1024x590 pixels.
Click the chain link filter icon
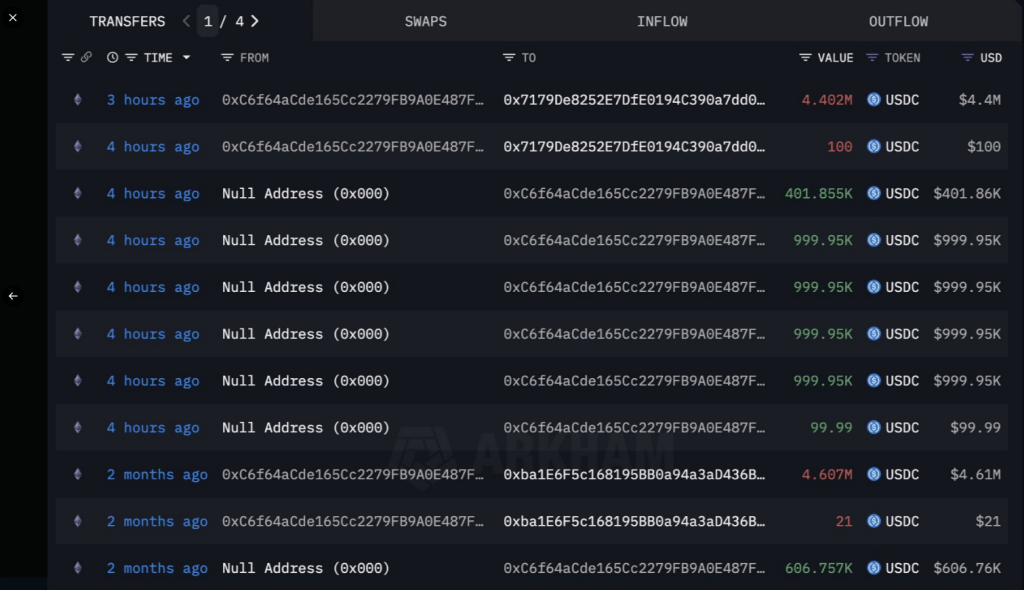point(86,58)
